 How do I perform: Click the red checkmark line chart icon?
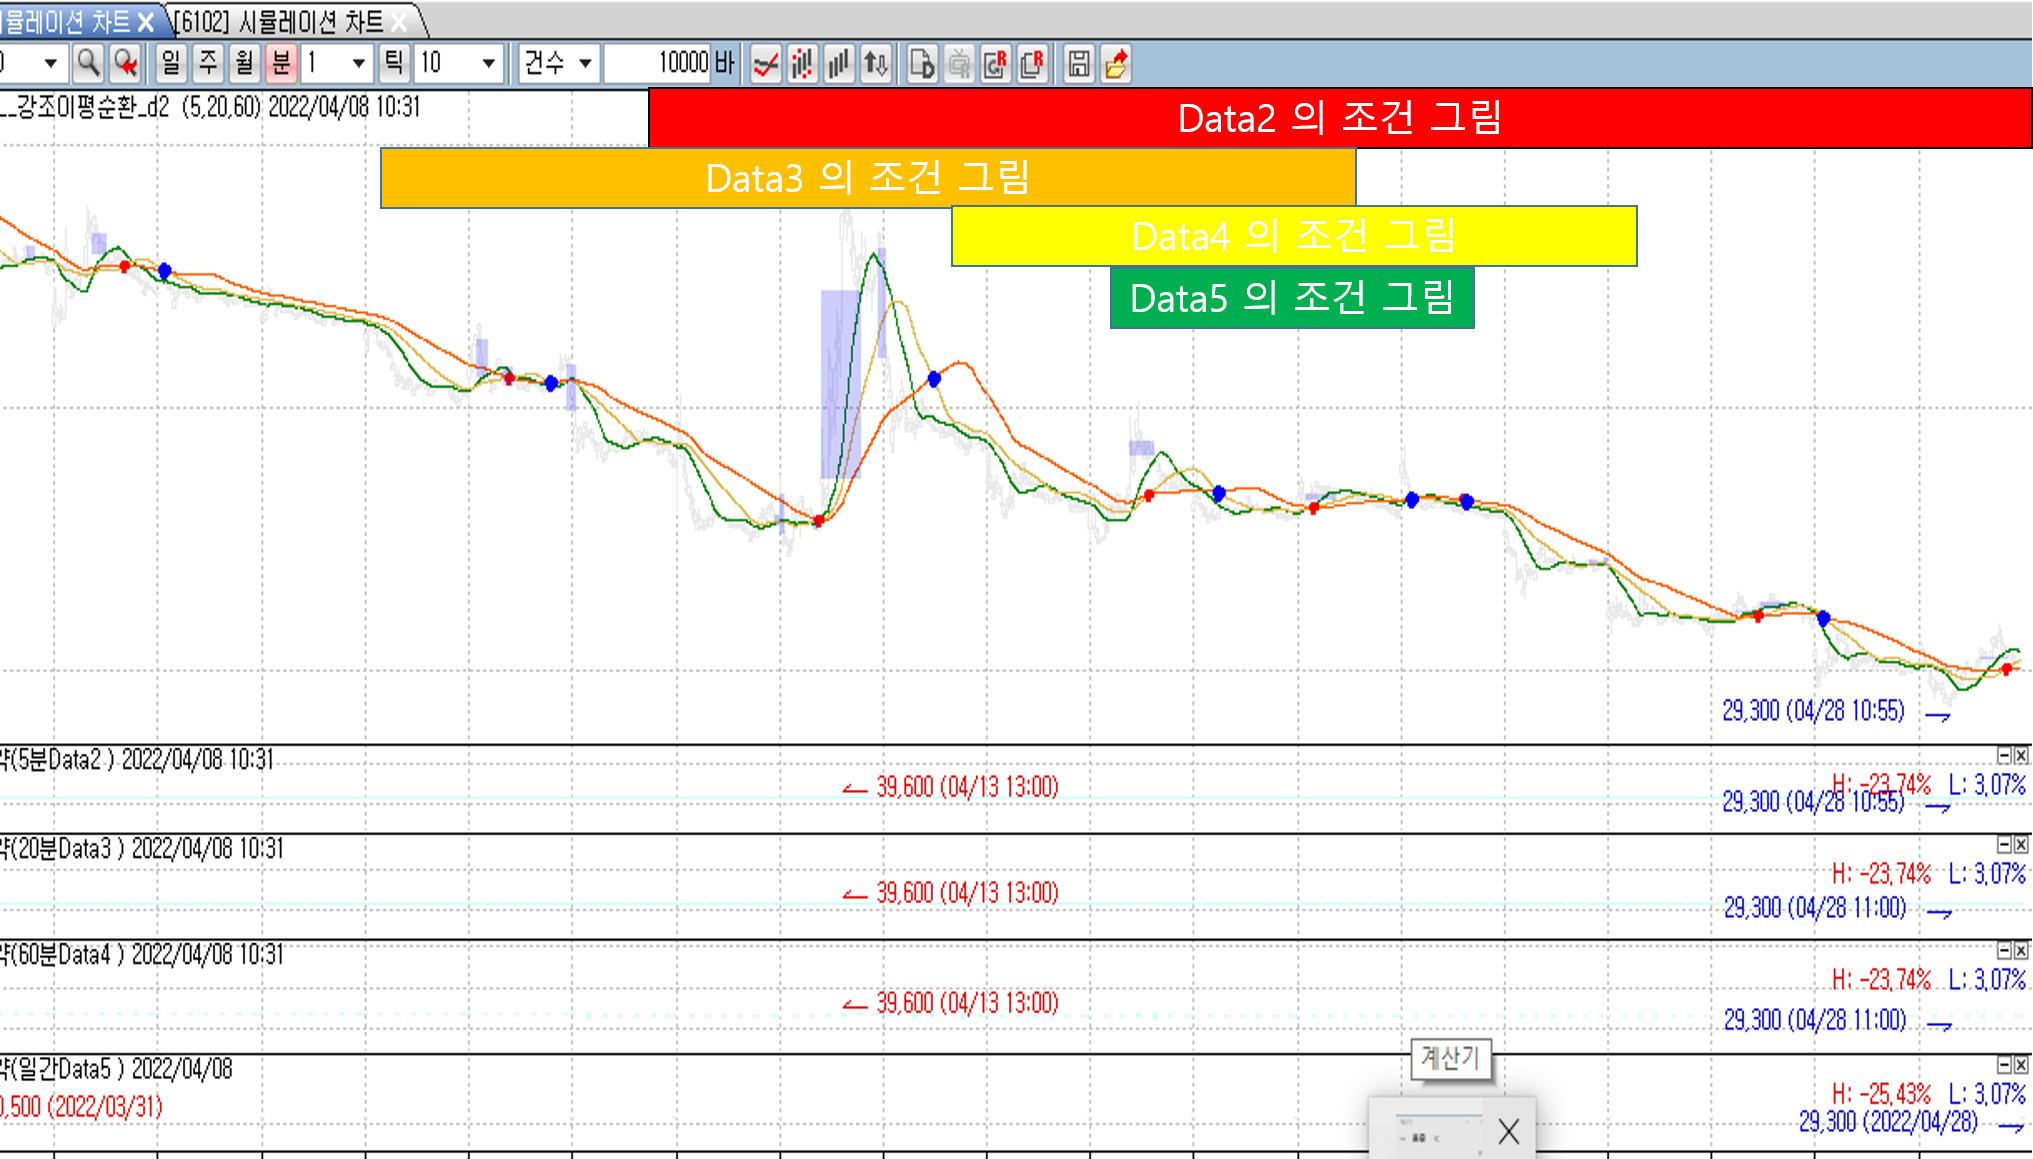(x=766, y=64)
